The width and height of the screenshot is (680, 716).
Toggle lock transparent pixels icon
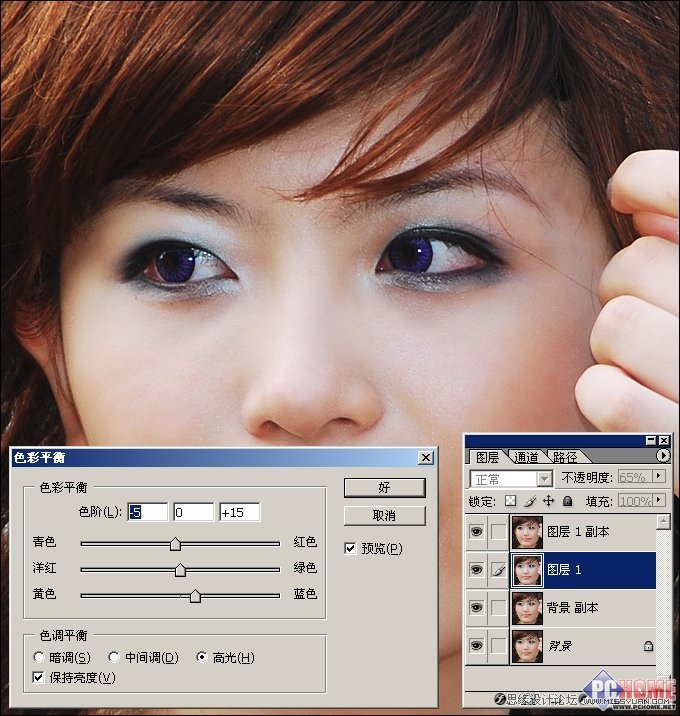[511, 501]
